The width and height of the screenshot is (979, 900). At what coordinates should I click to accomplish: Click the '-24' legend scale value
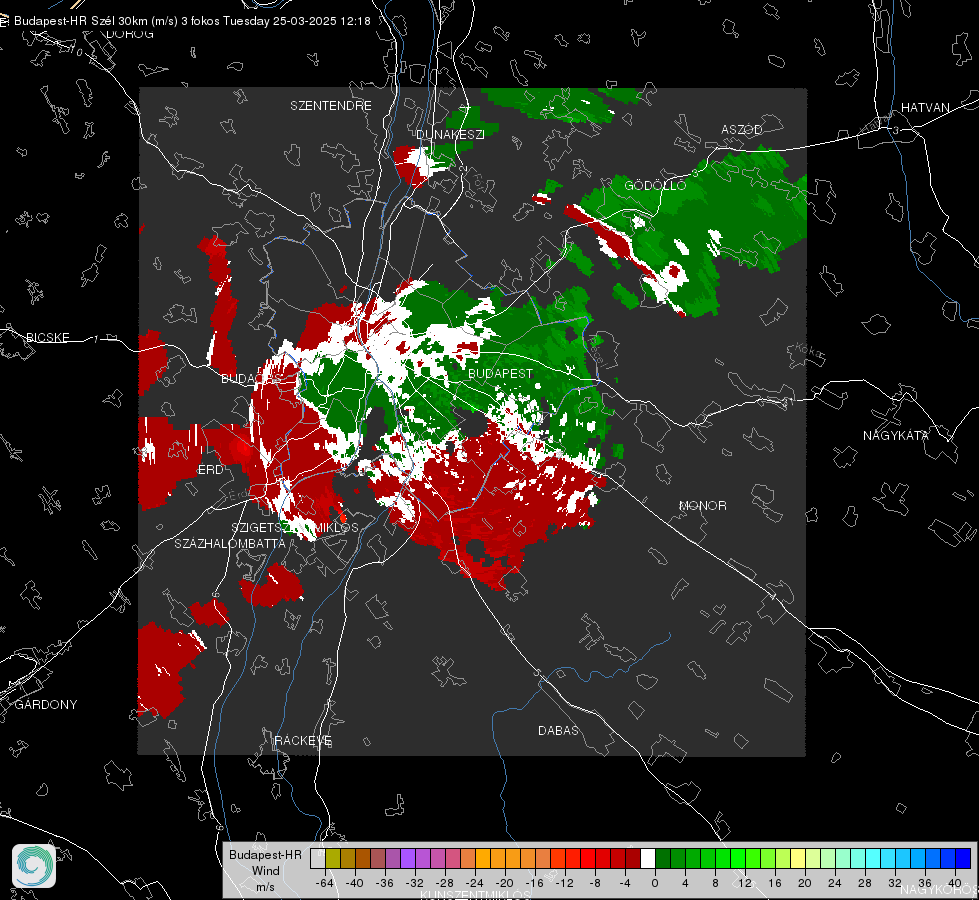[475, 883]
